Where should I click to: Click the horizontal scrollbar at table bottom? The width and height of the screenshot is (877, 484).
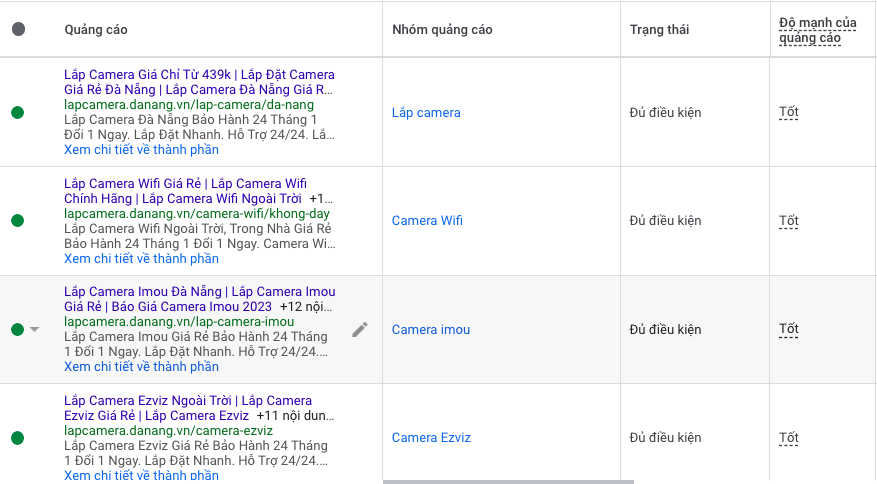[x=508, y=481]
